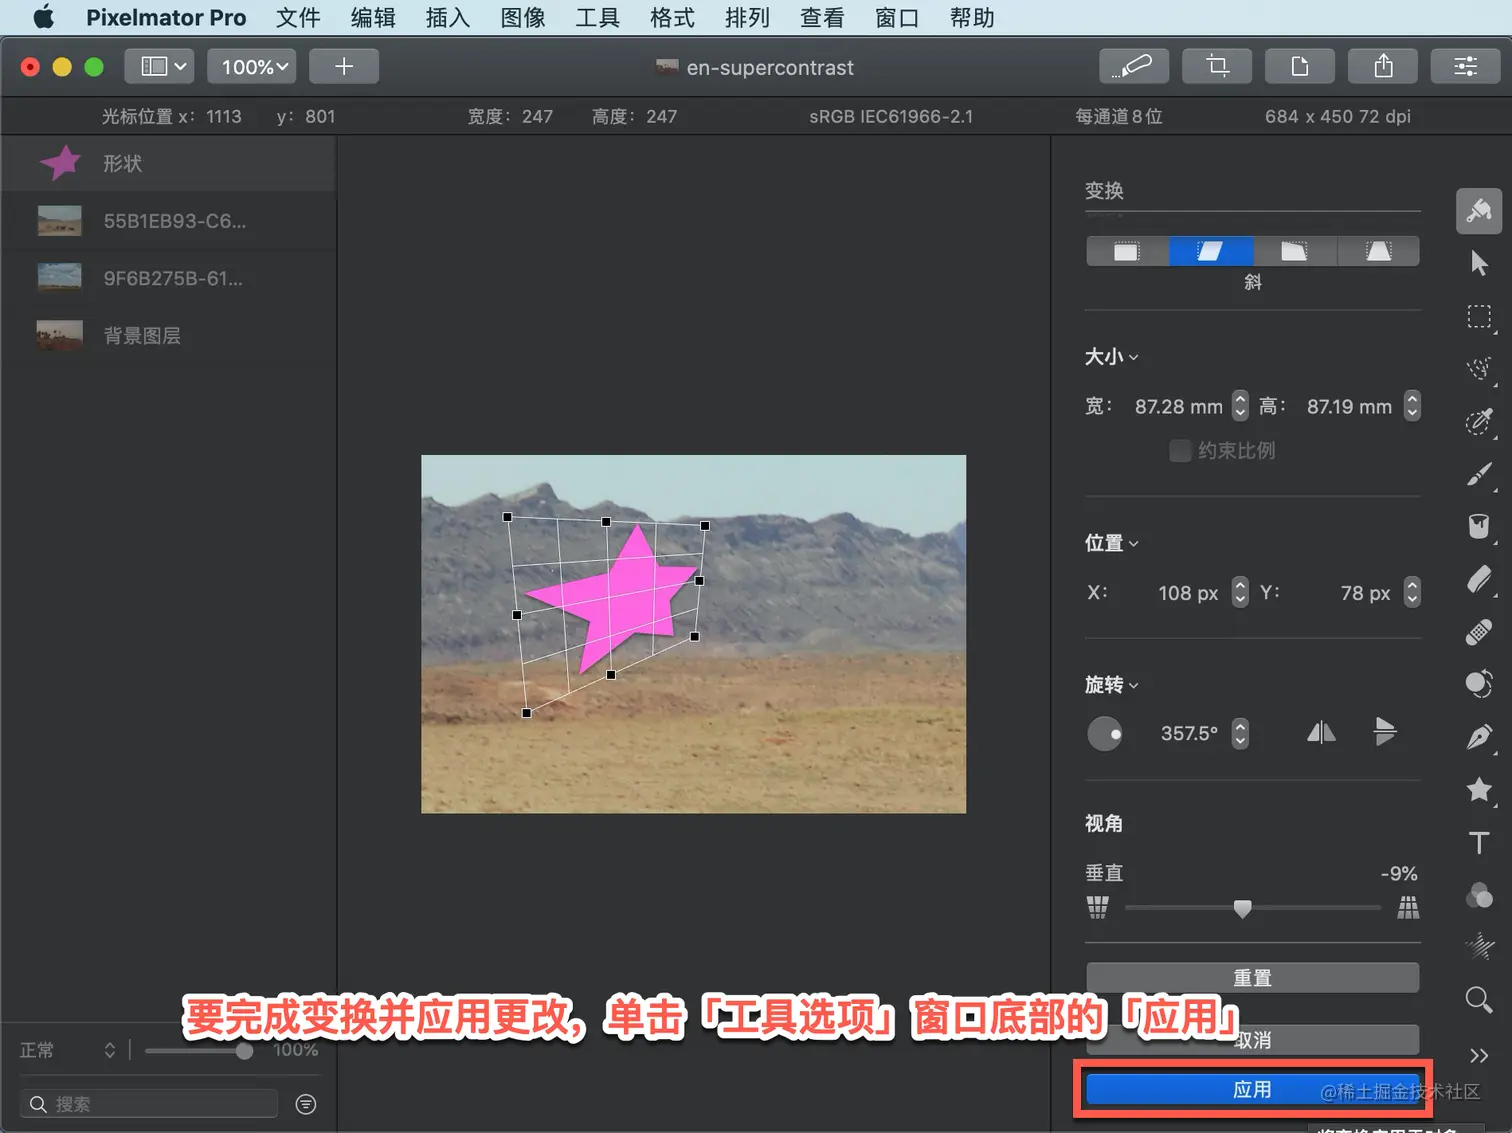The image size is (1512, 1133).
Task: Click the 重置 reset button
Action: pos(1253,977)
